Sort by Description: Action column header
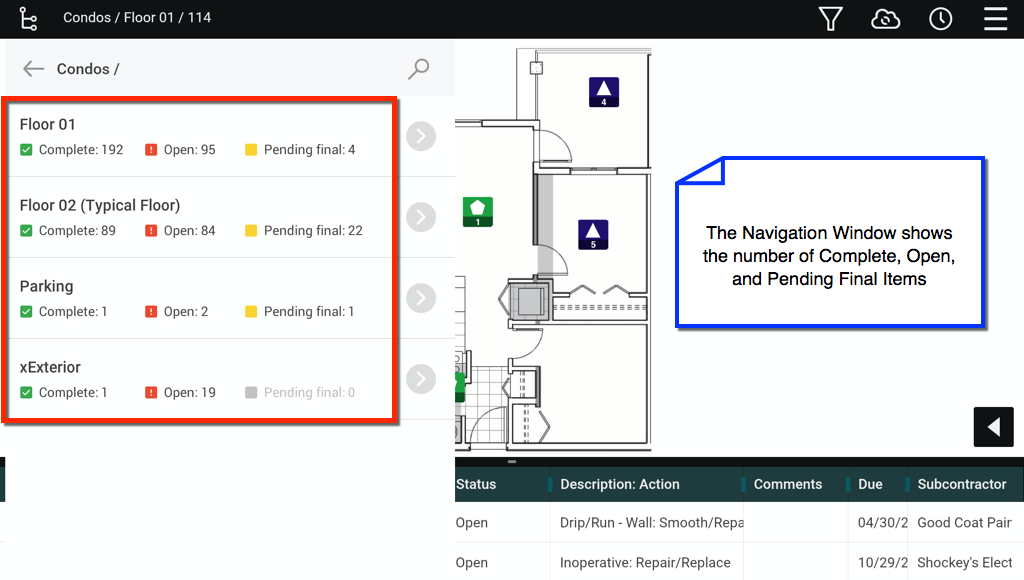This screenshot has height=580, width=1024. point(619,484)
